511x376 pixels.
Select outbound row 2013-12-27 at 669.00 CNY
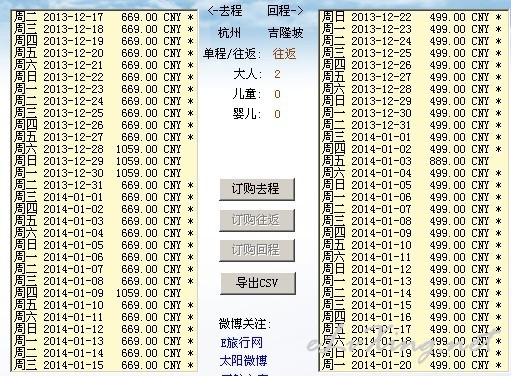click(x=104, y=137)
